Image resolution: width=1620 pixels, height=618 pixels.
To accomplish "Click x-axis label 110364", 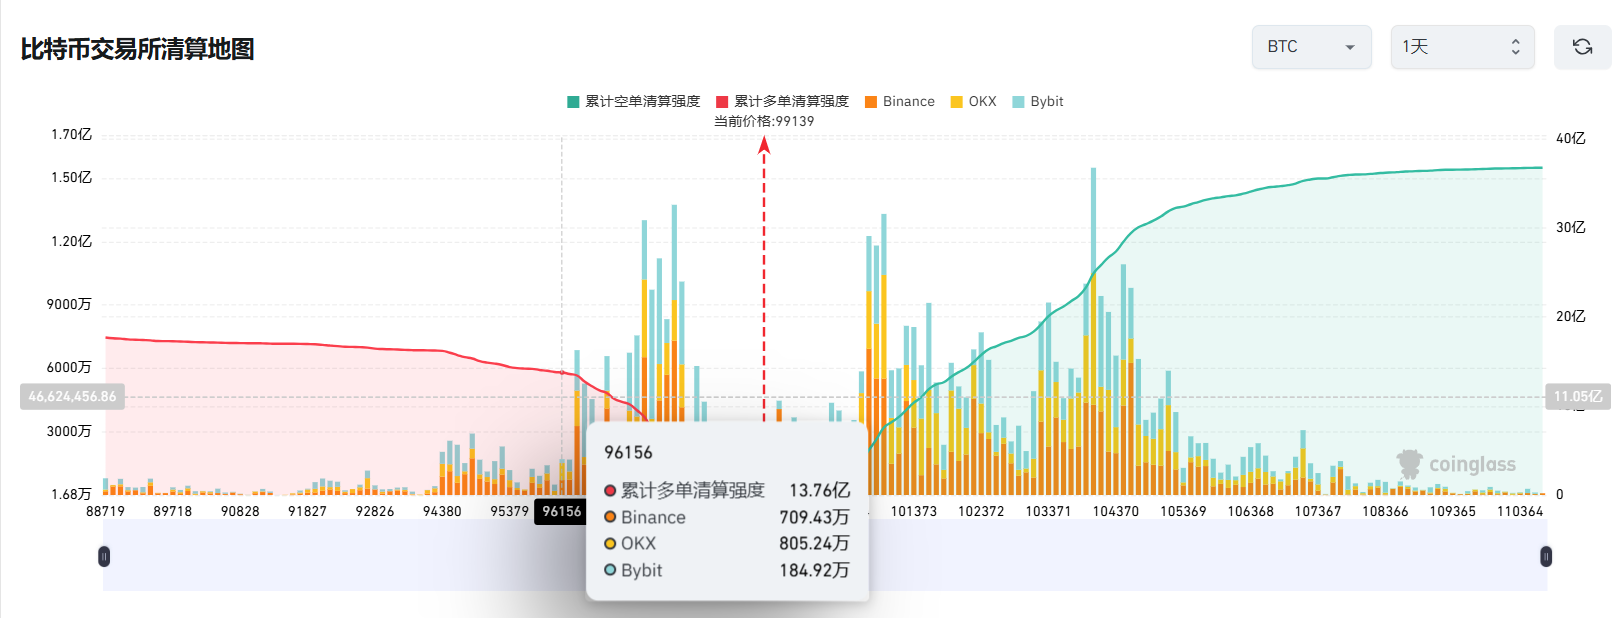I will [x=1520, y=511].
